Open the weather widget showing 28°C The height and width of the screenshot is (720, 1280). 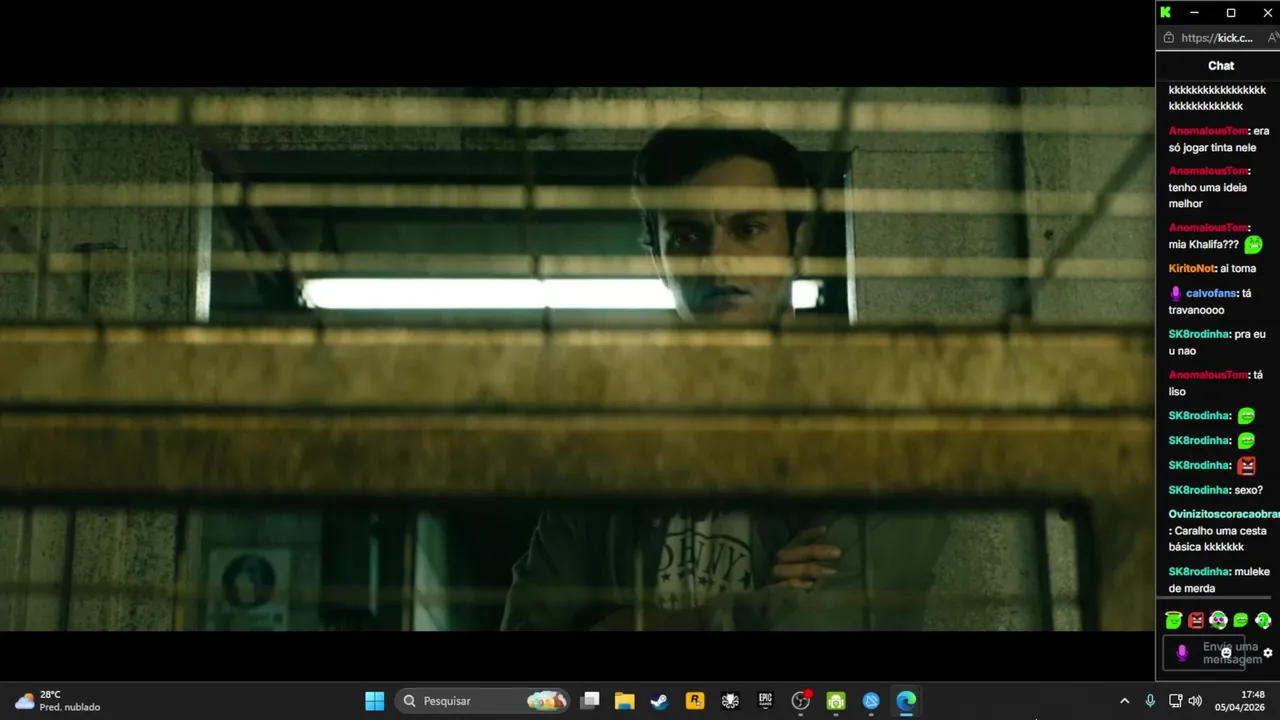(58, 701)
